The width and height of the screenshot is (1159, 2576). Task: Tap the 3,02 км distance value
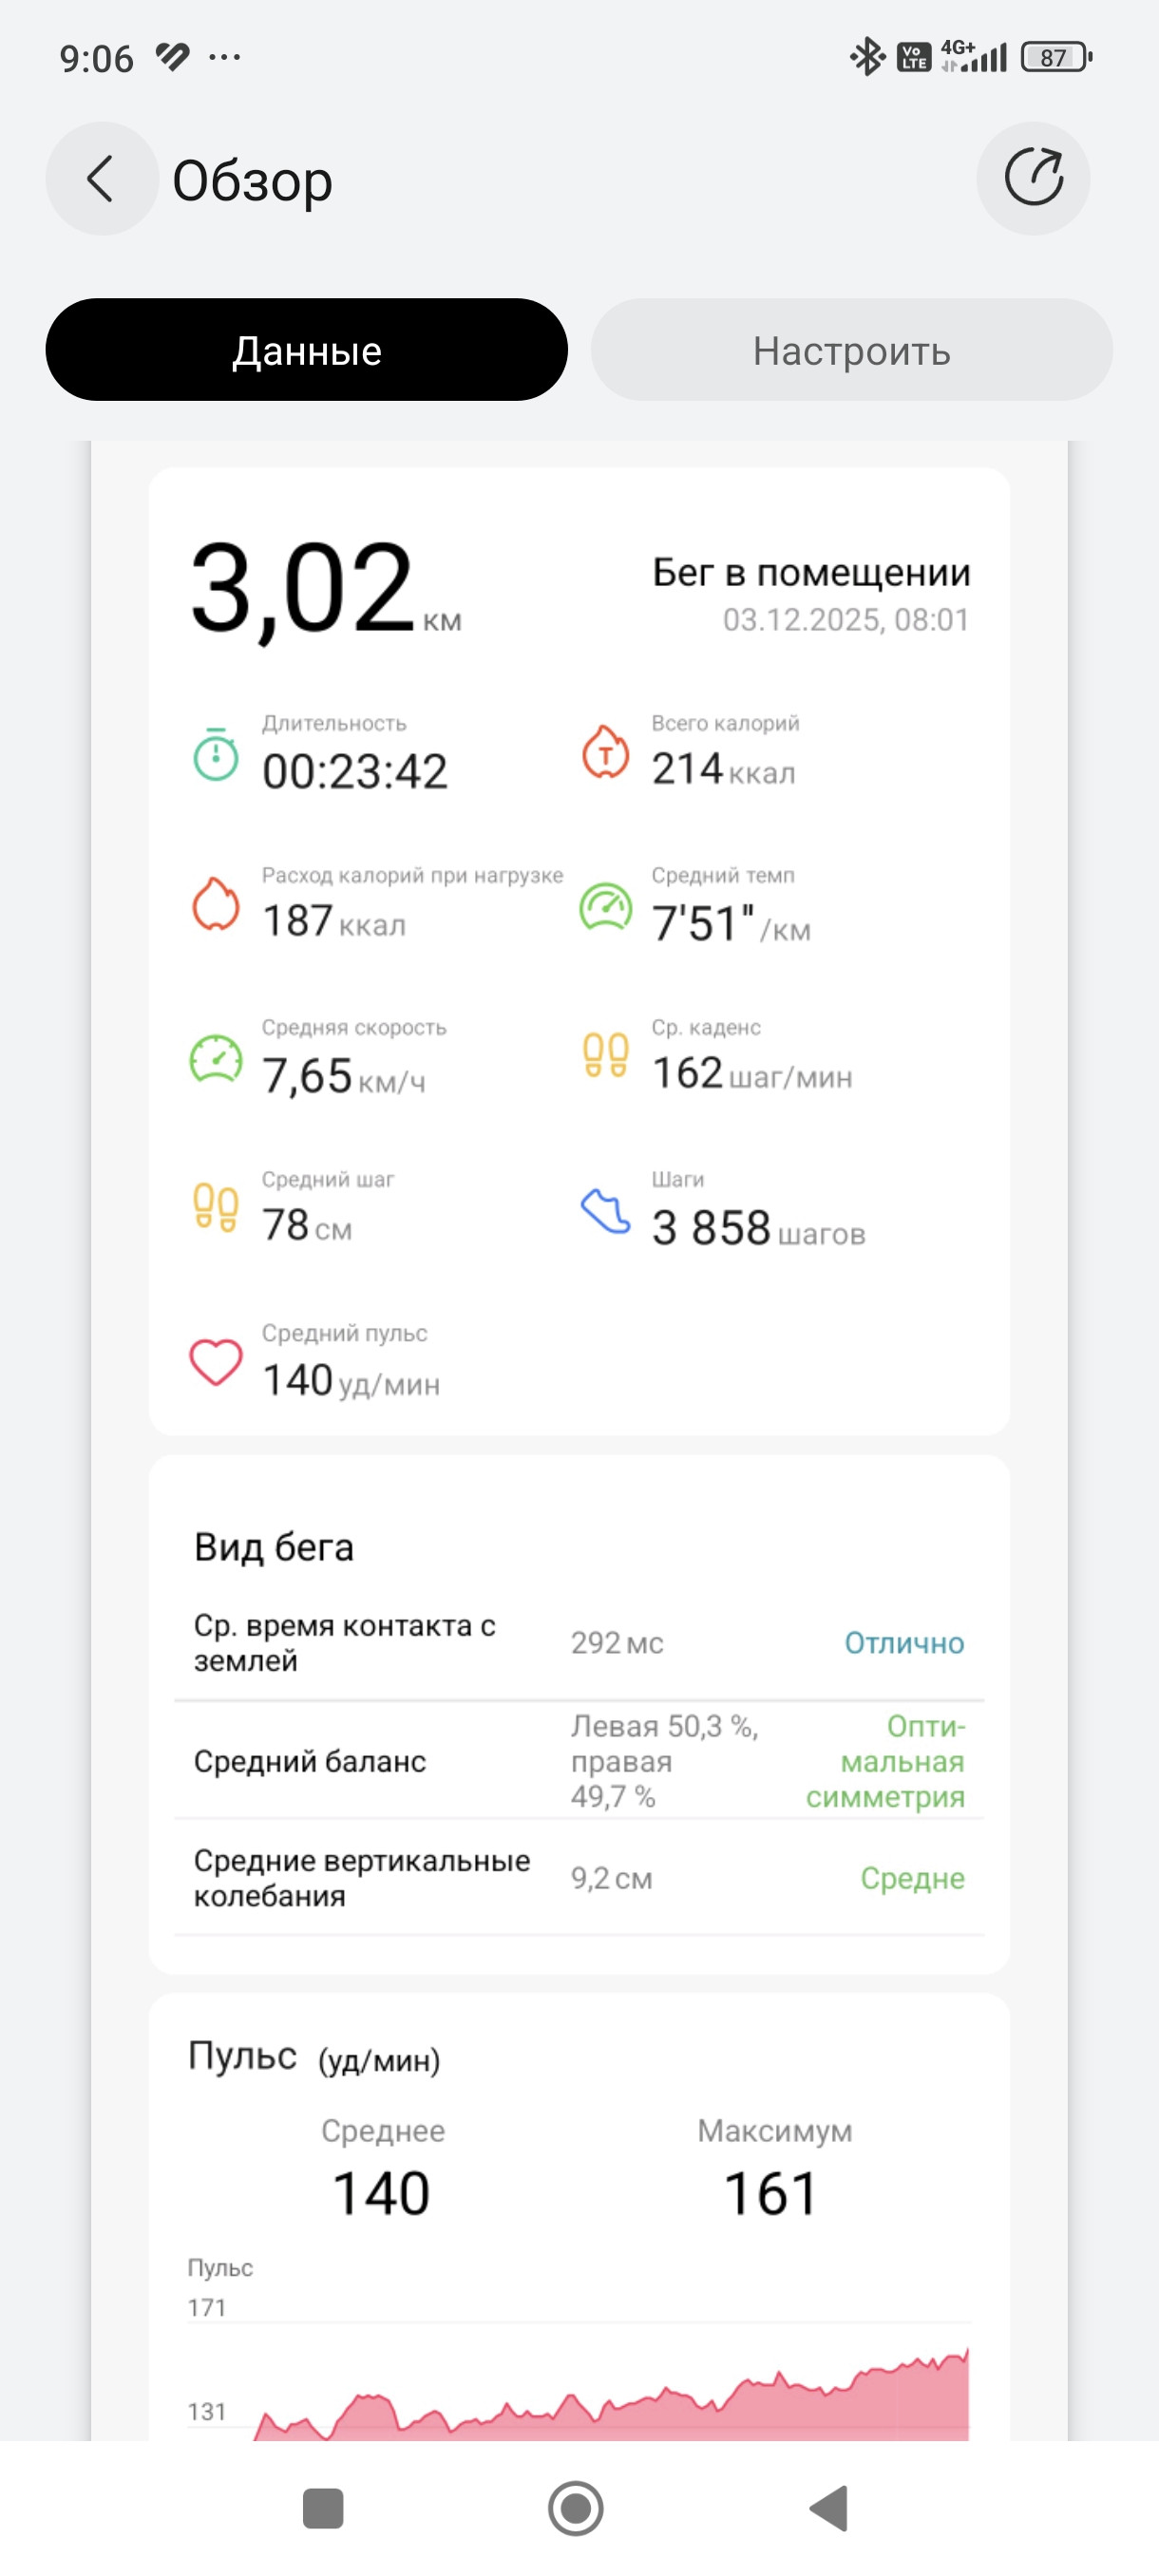click(326, 588)
